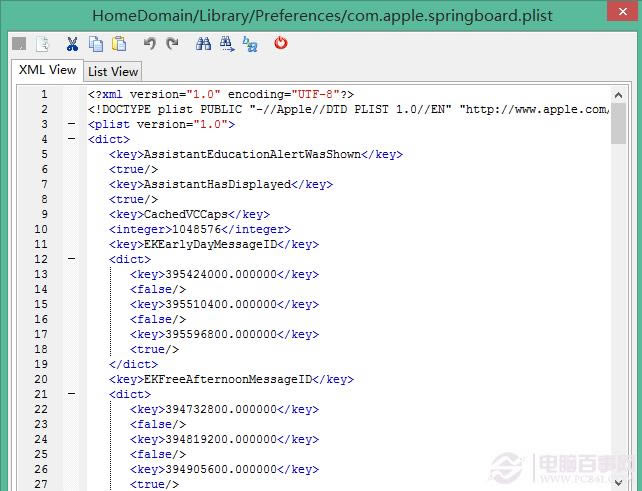The width and height of the screenshot is (642, 491).
Task: Click the DOCTYPE plist declaration line
Action: [x=348, y=109]
